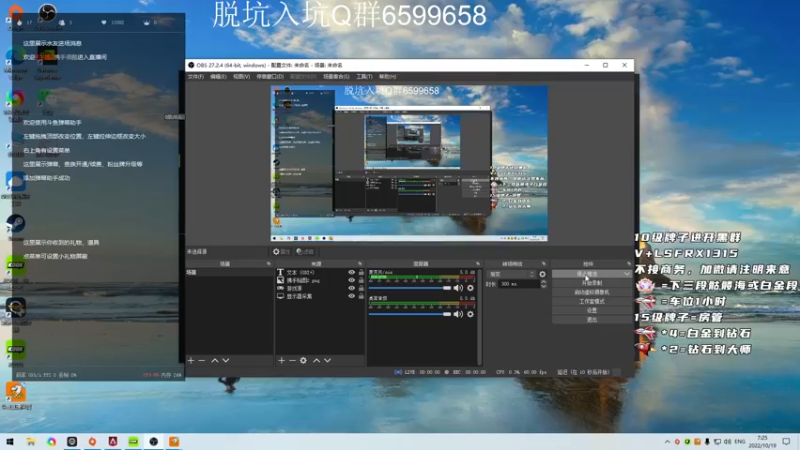Show hidden tray icons chevron
Screen dimensions: 800x450
667,441
